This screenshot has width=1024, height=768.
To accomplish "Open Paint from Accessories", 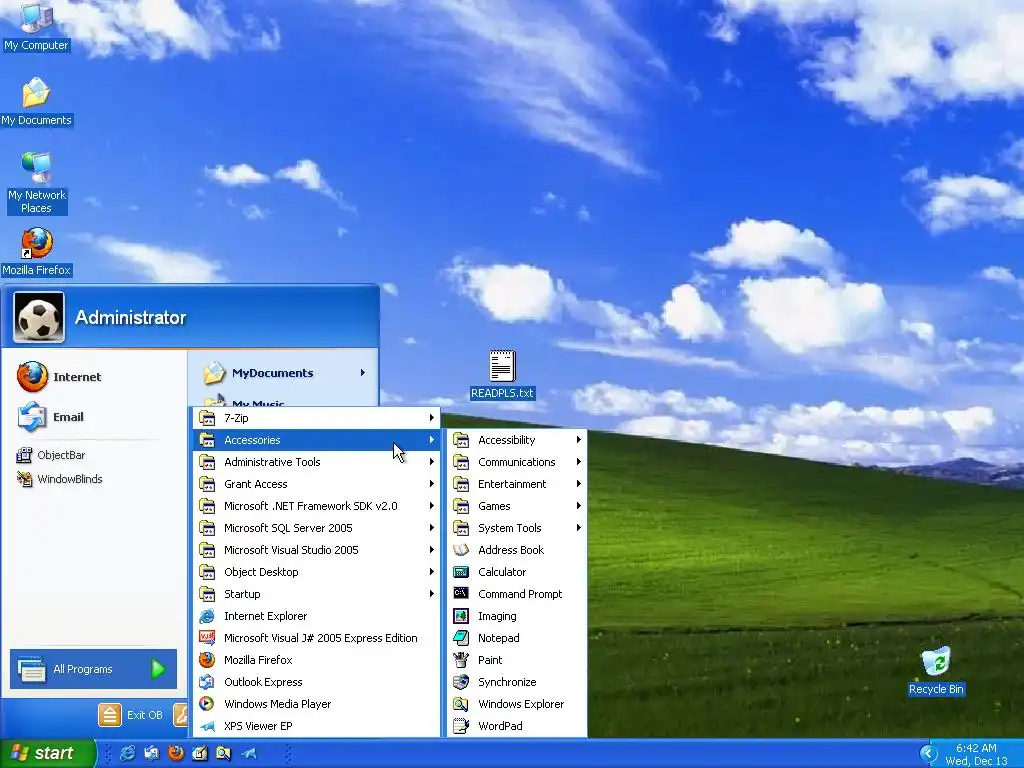I will pyautogui.click(x=517, y=660).
